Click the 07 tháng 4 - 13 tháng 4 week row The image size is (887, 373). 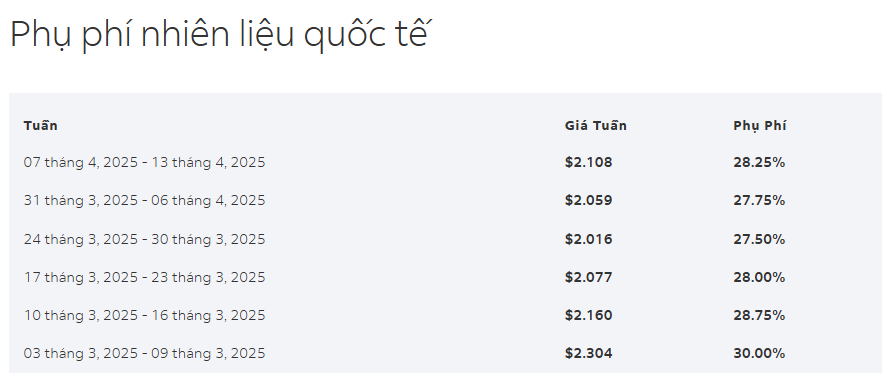point(445,162)
